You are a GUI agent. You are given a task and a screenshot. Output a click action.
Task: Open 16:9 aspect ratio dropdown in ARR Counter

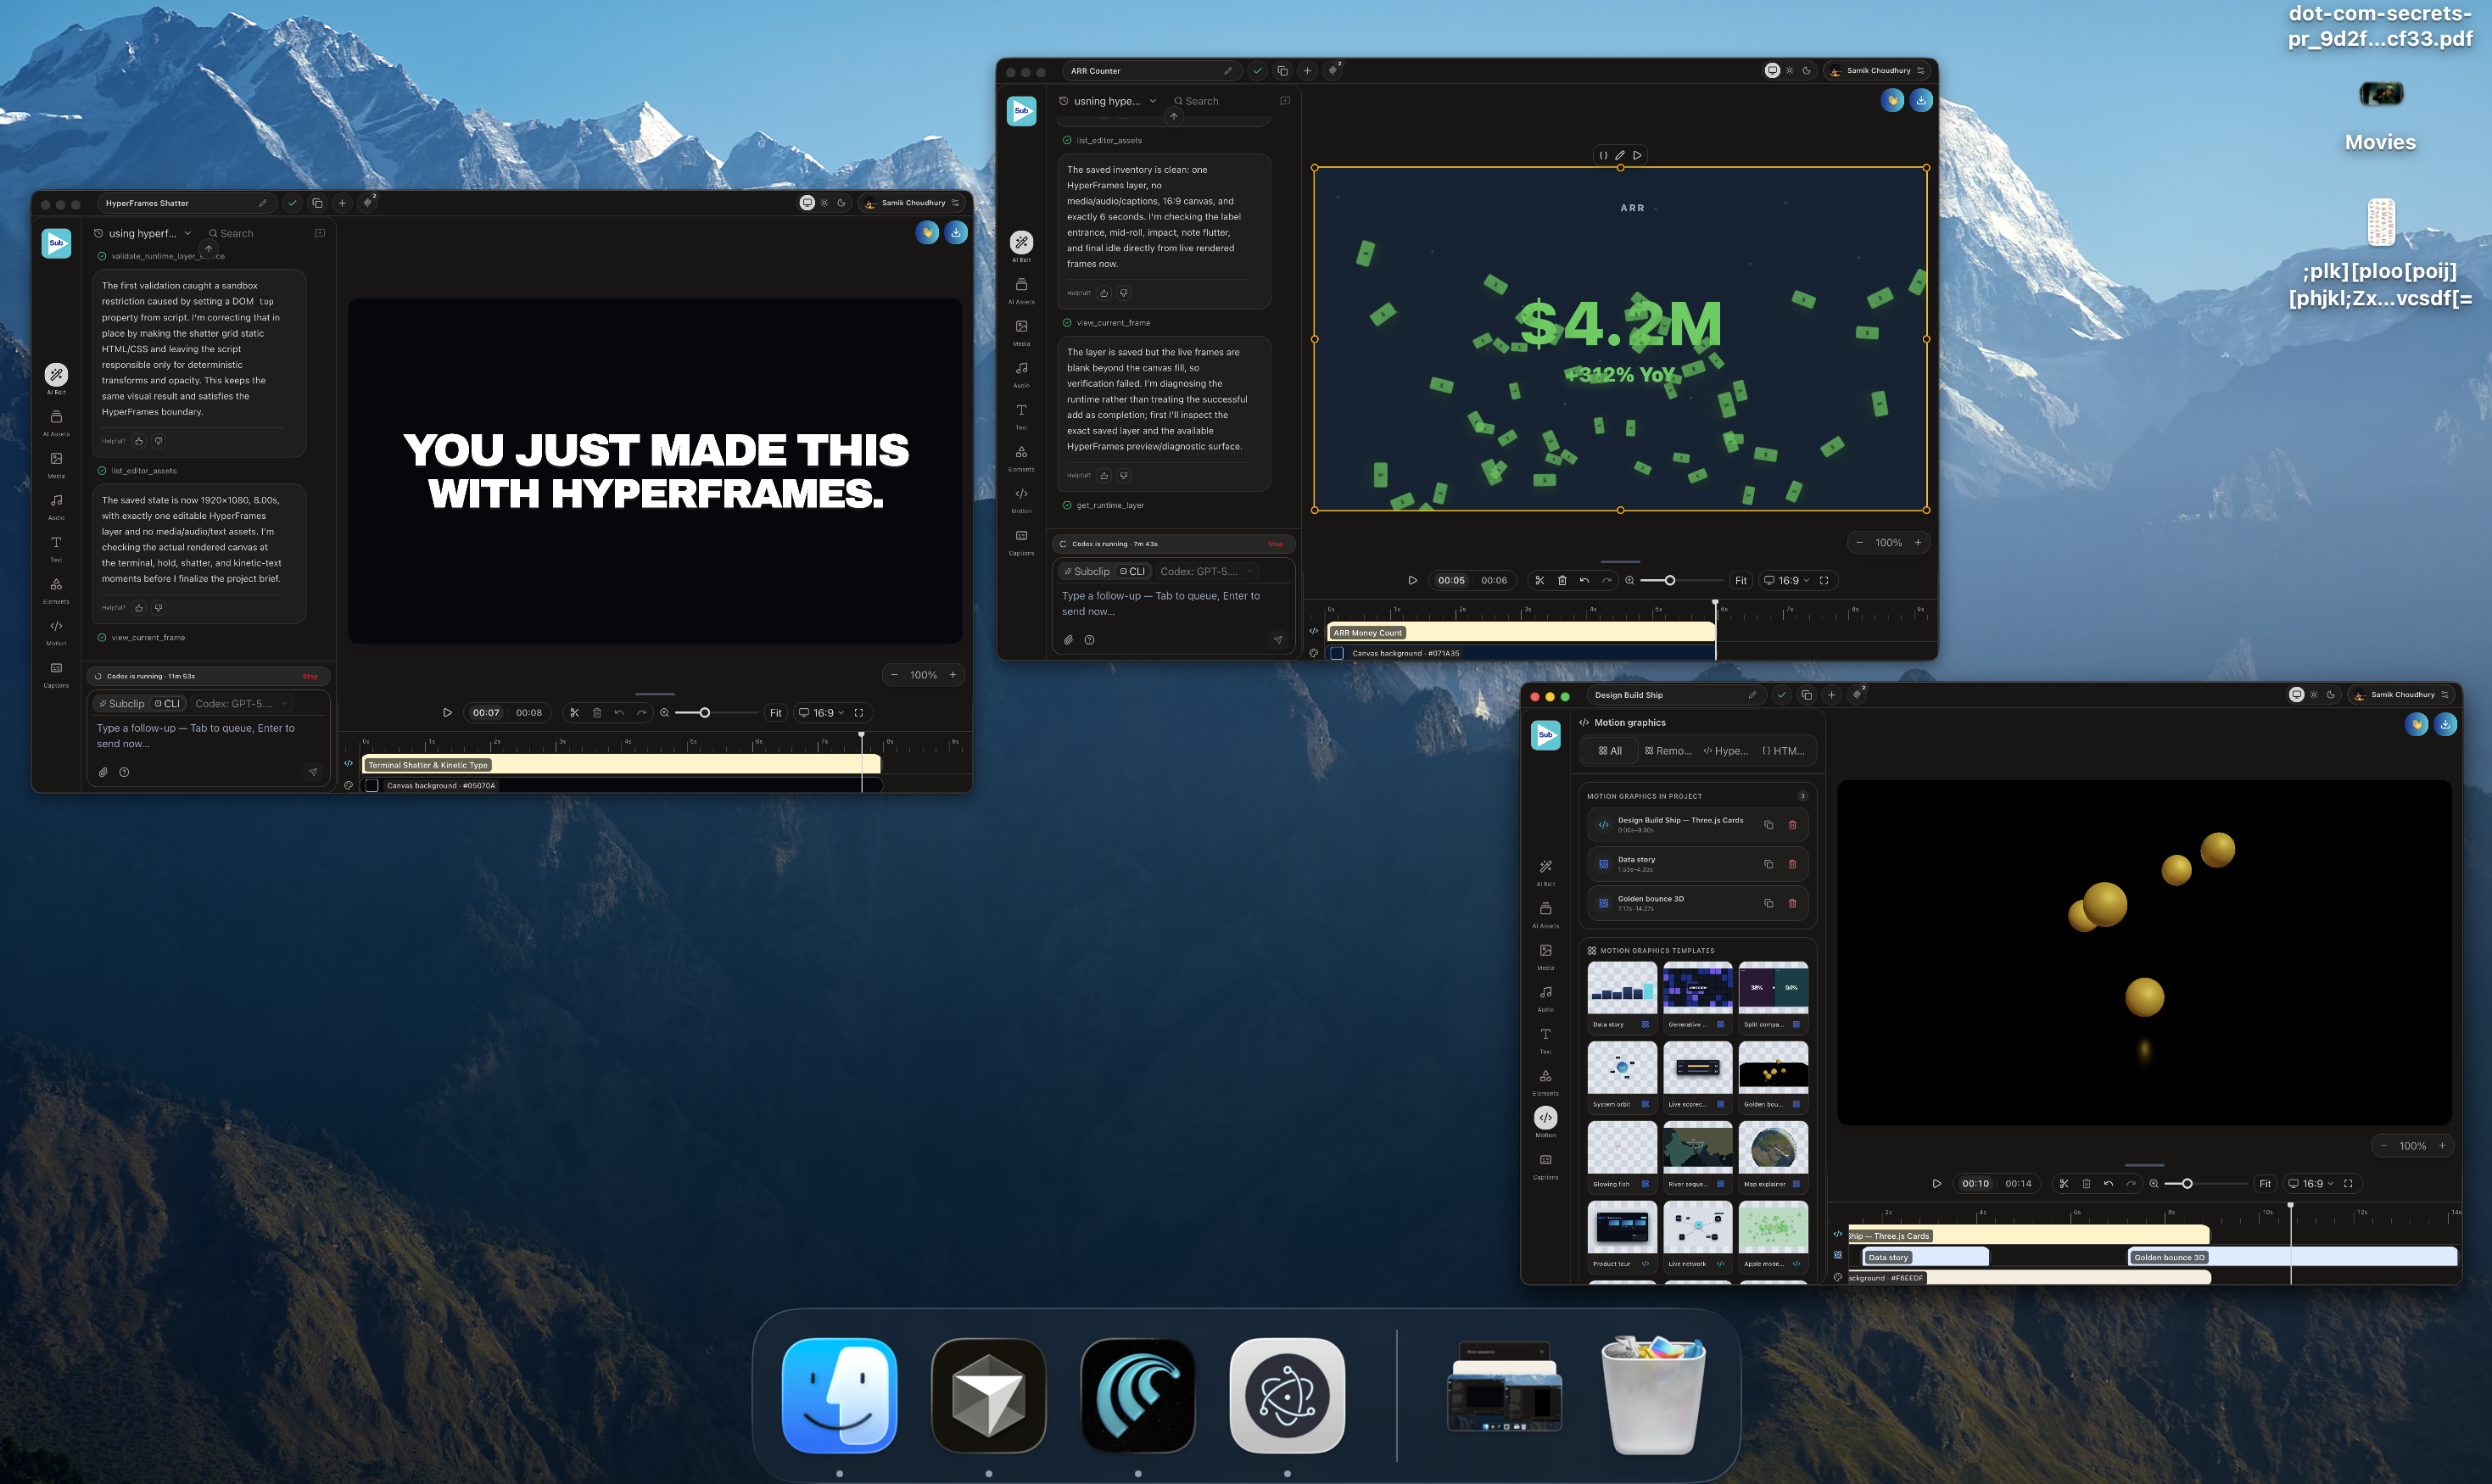1786,581
